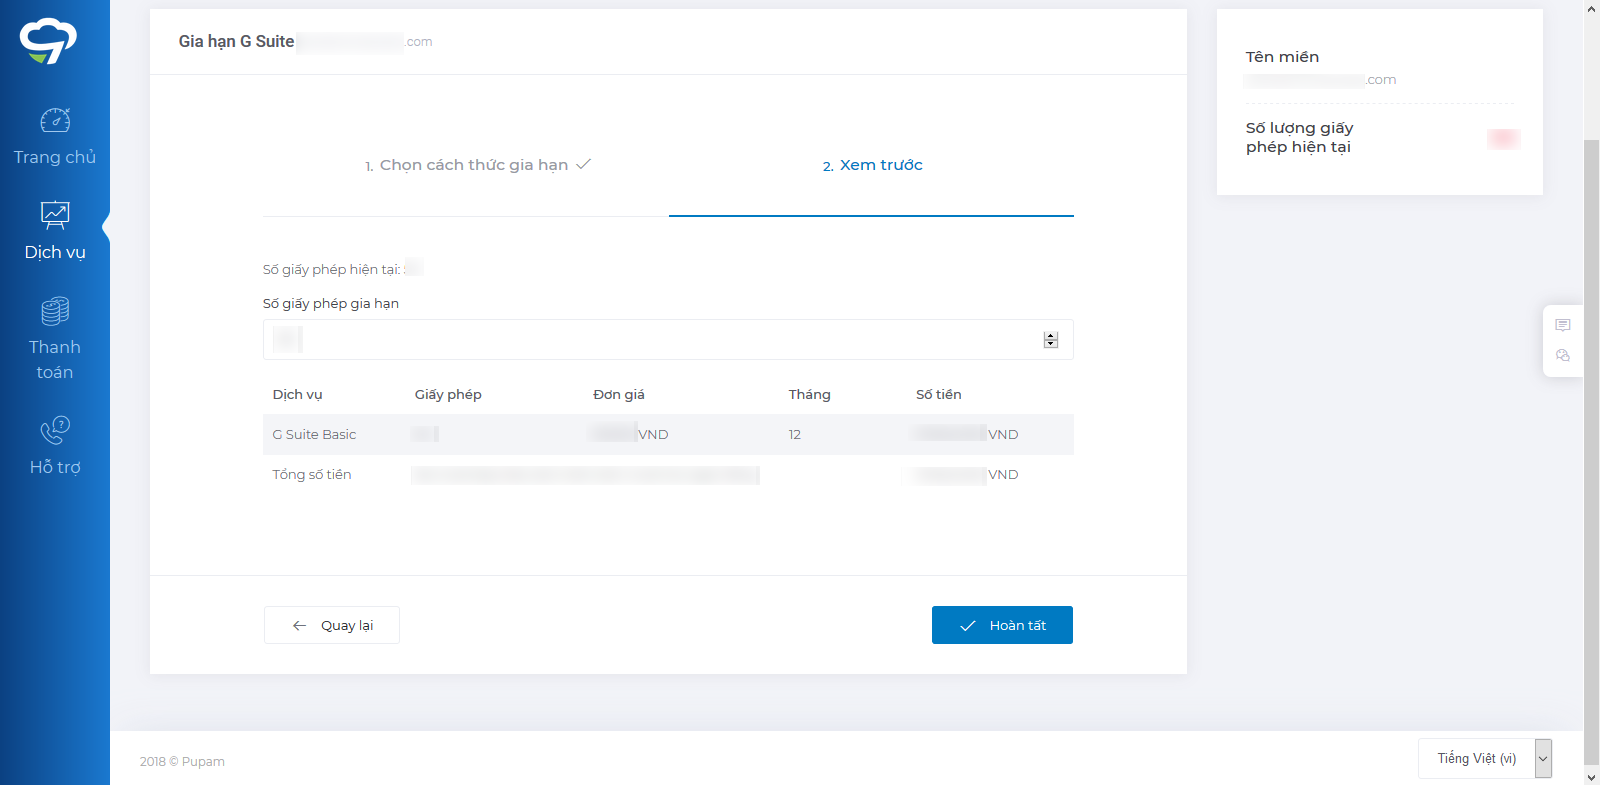Image resolution: width=1600 pixels, height=785 pixels.
Task: Click Gia hạn G Suite heading
Action: (236, 41)
